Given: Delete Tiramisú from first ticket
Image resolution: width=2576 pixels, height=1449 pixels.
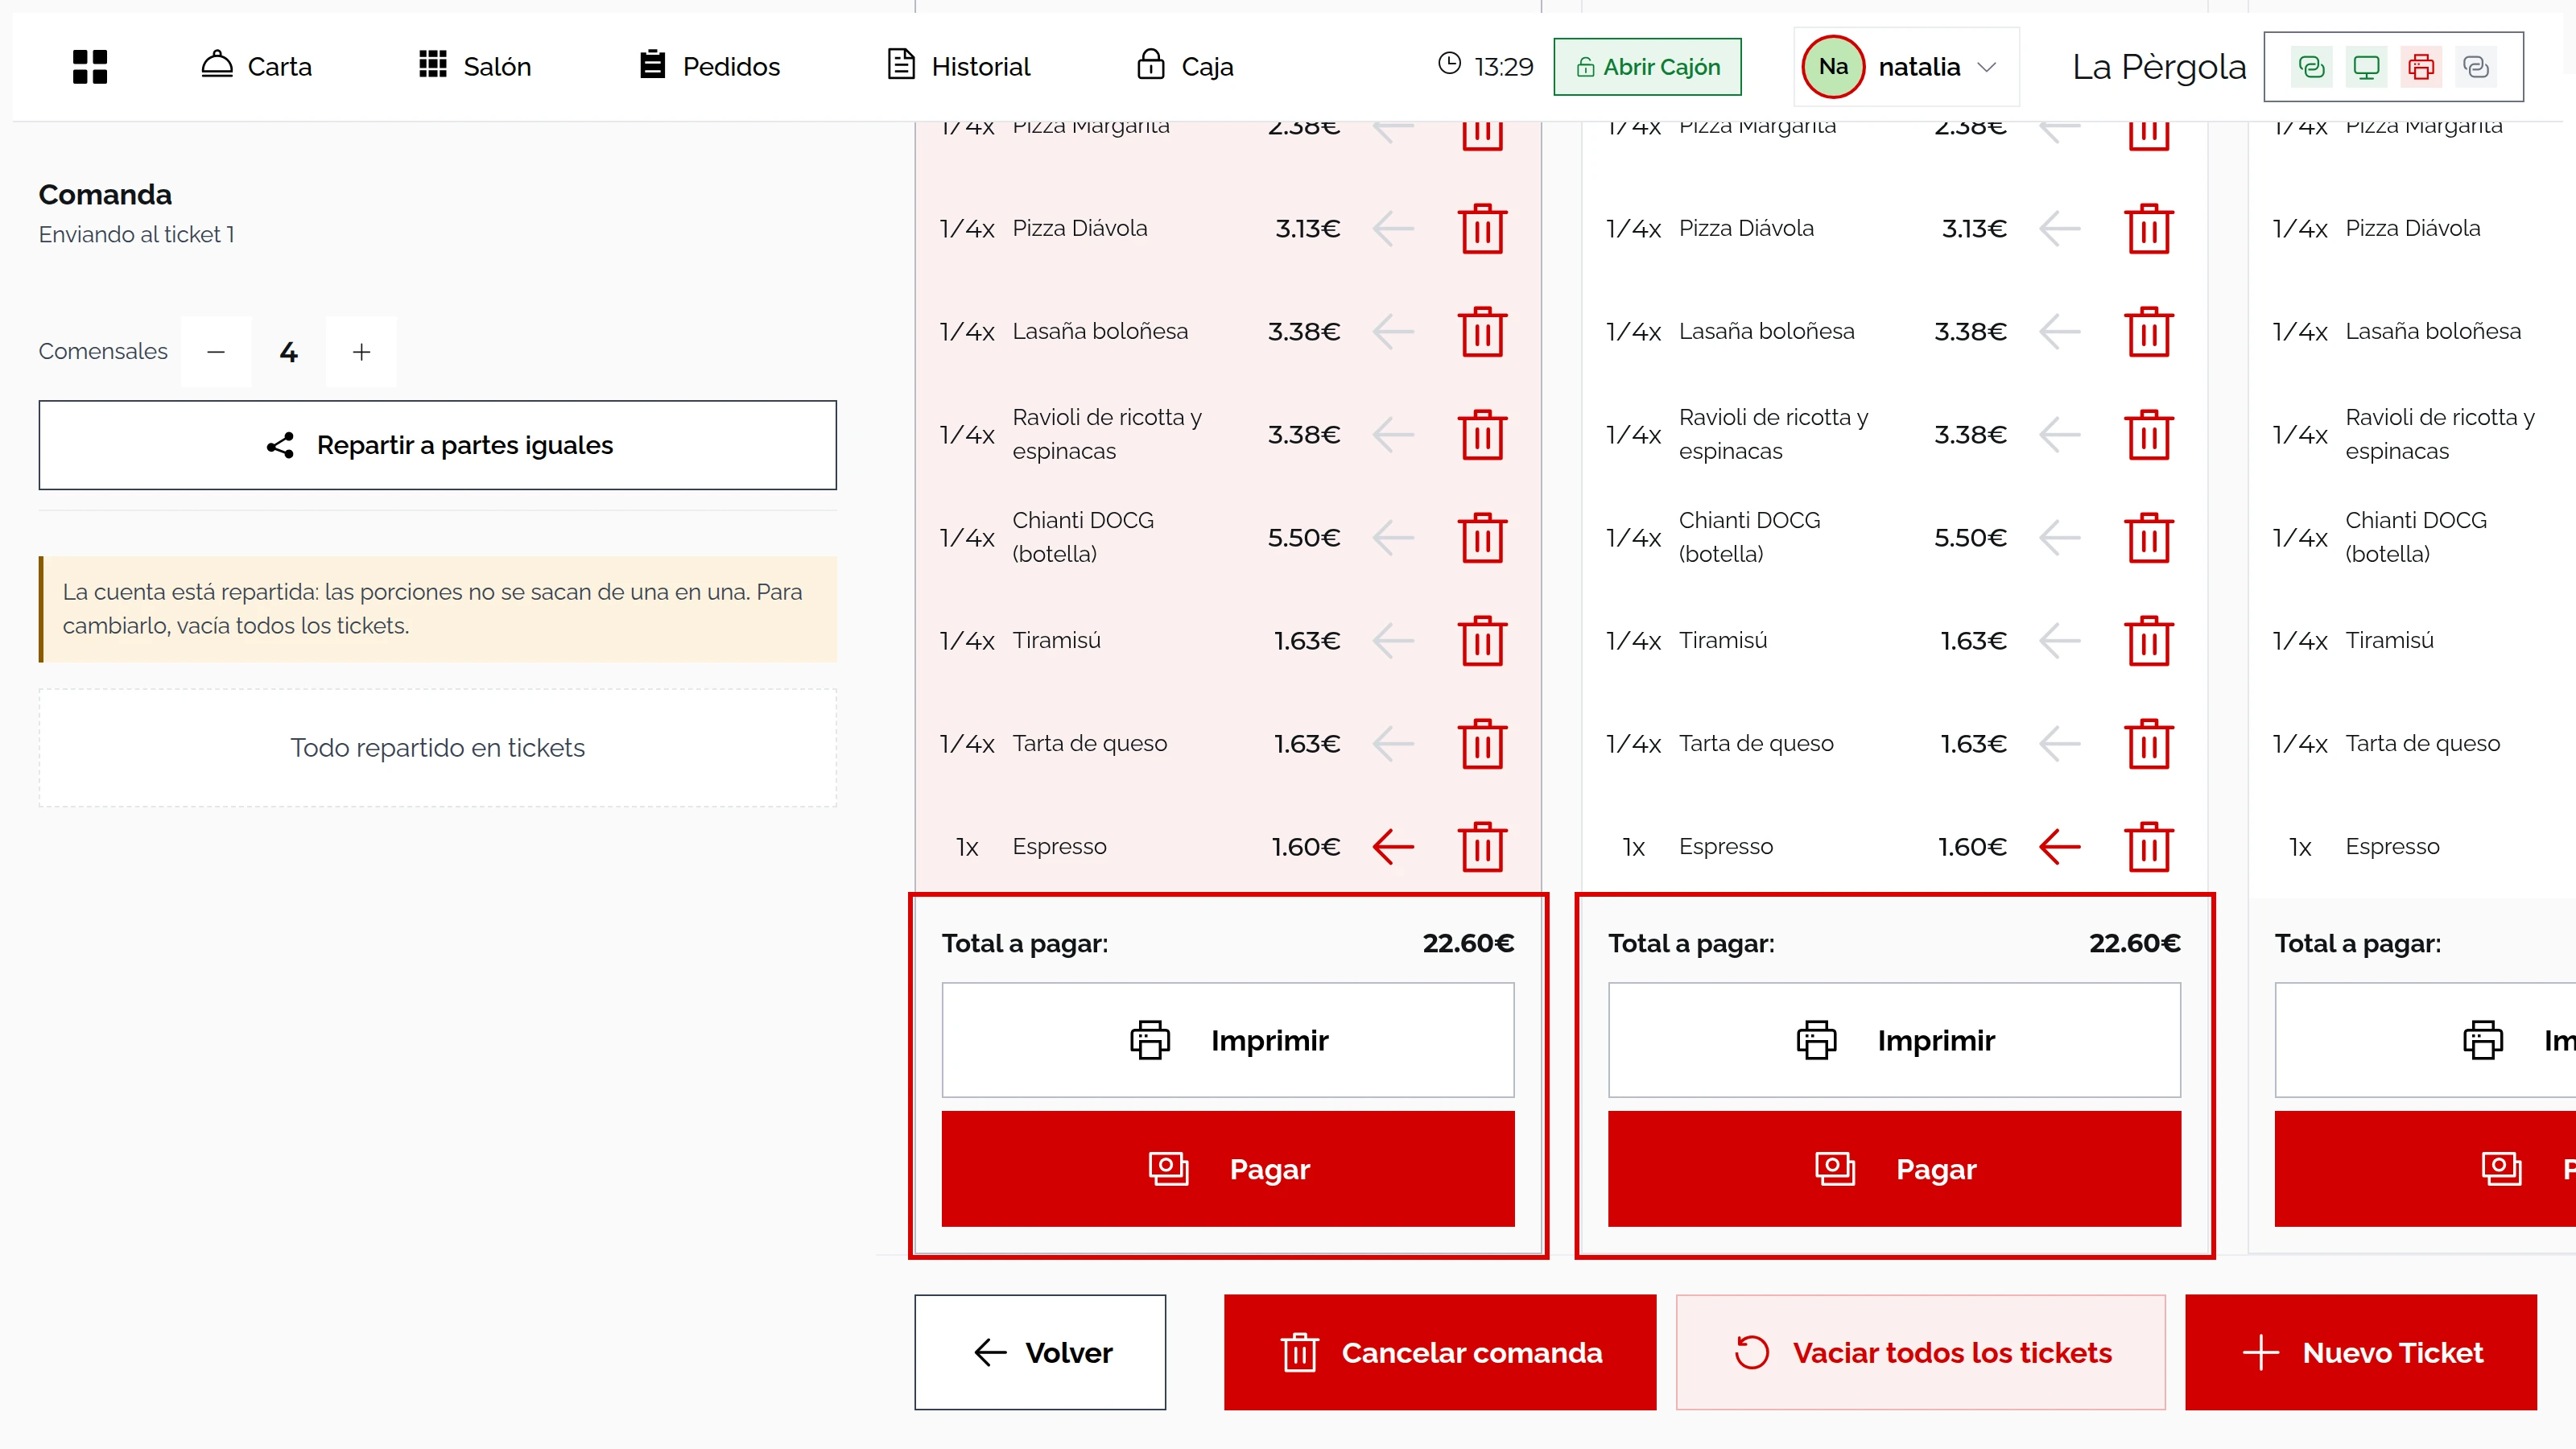Looking at the screenshot, I should click(1482, 641).
